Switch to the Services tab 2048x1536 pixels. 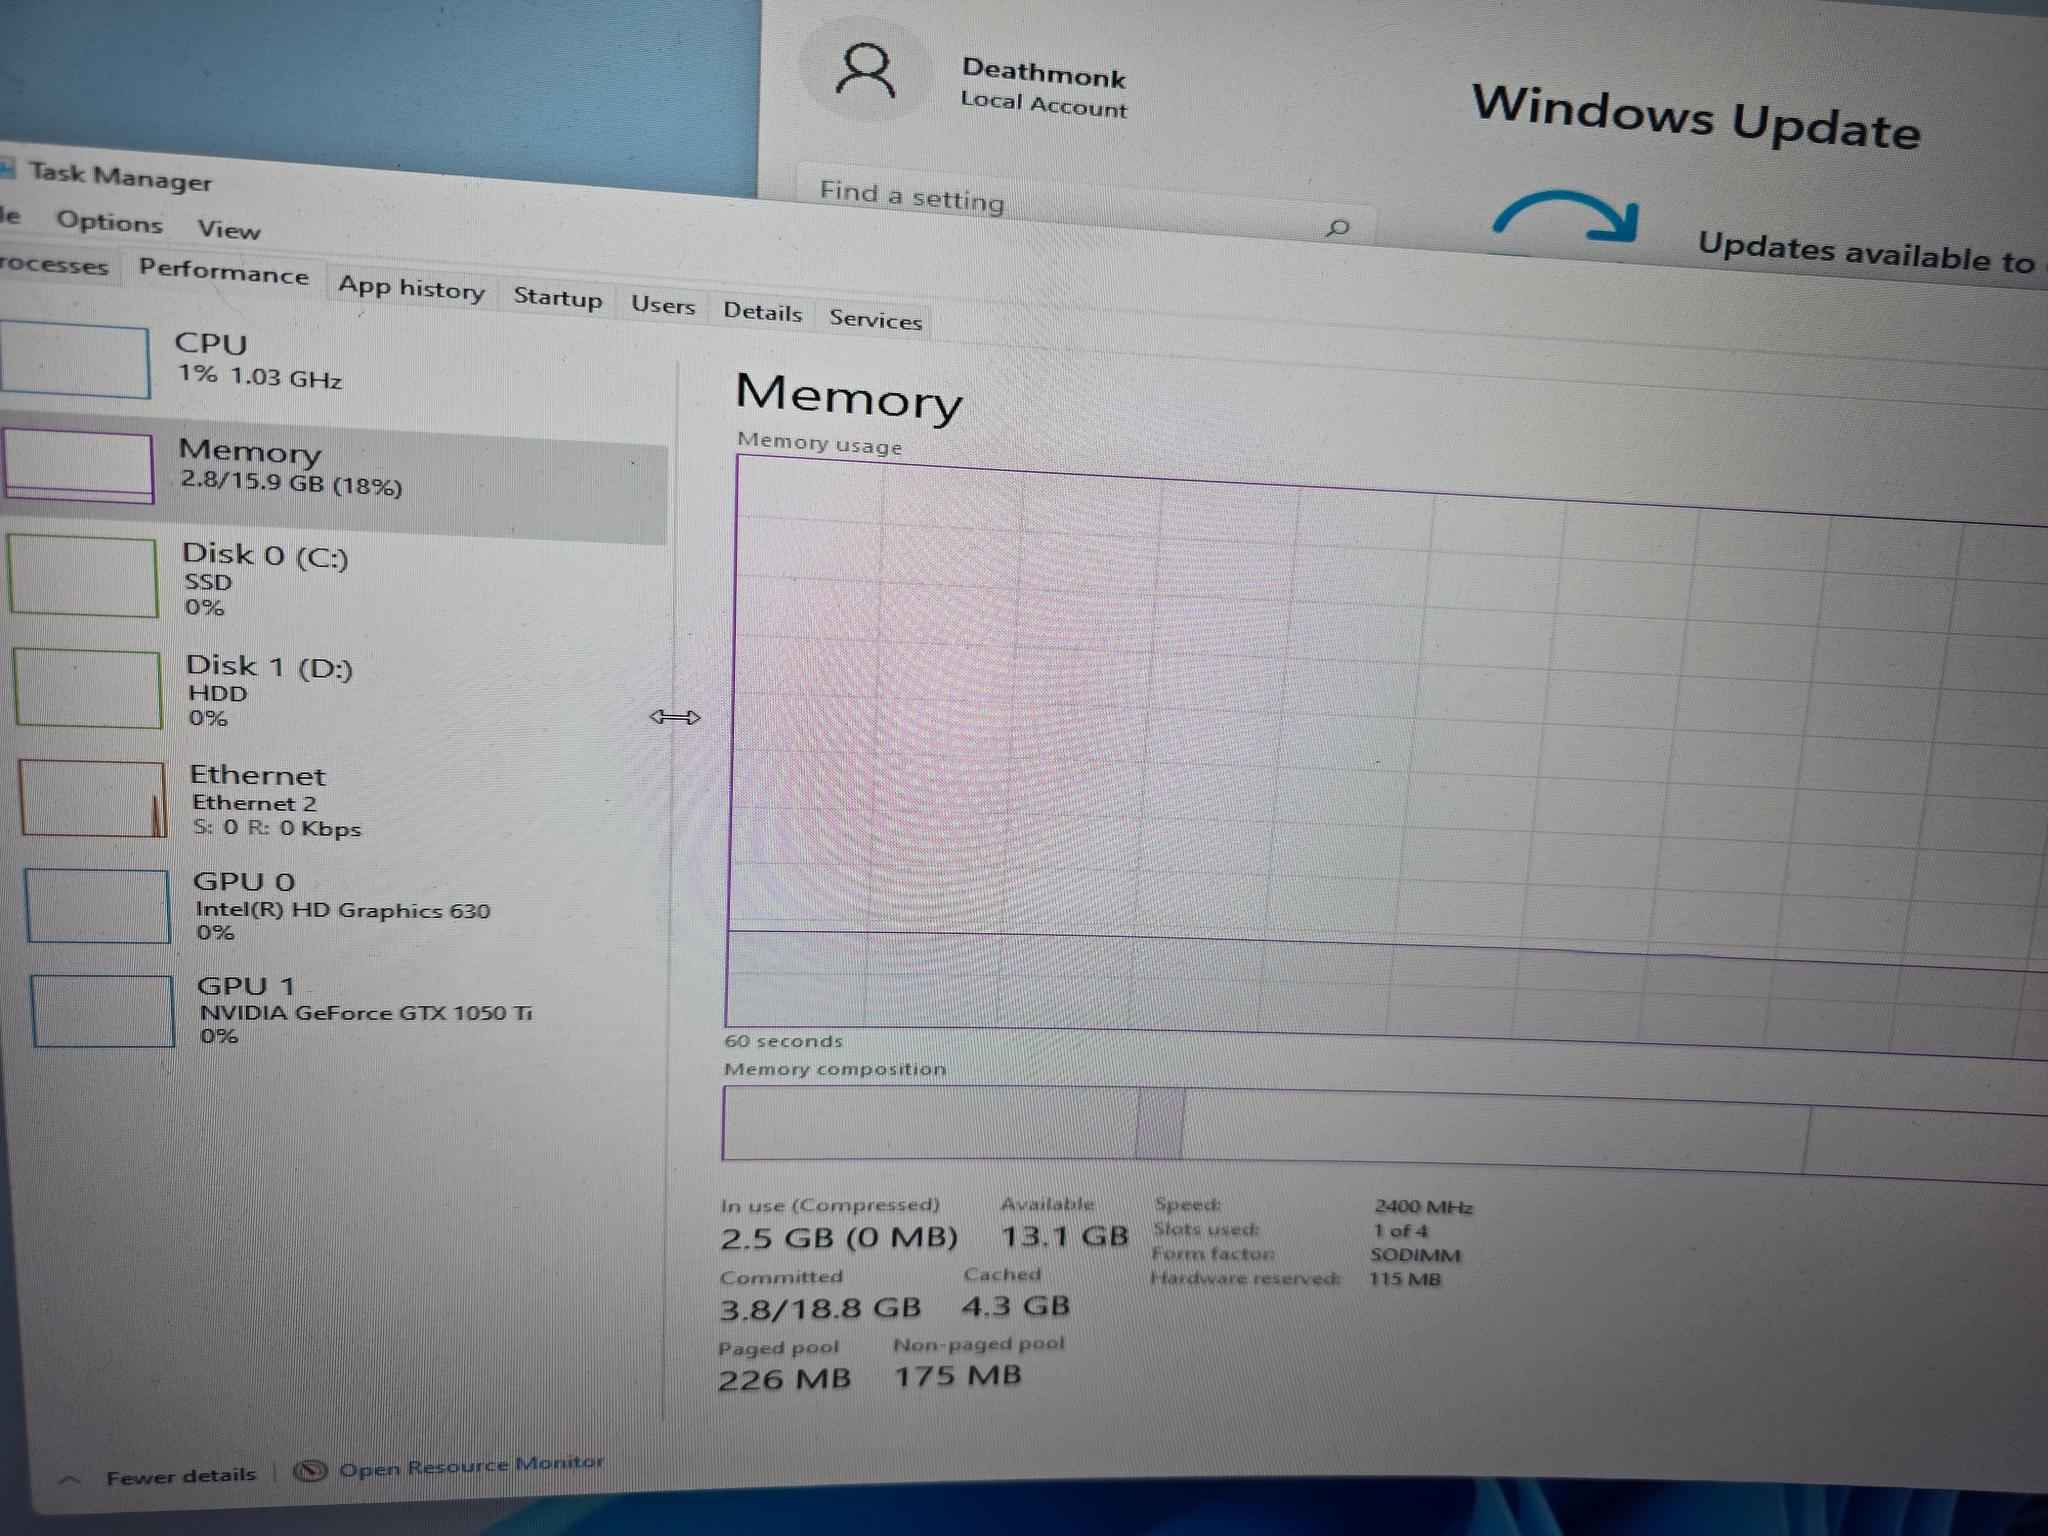click(x=875, y=320)
